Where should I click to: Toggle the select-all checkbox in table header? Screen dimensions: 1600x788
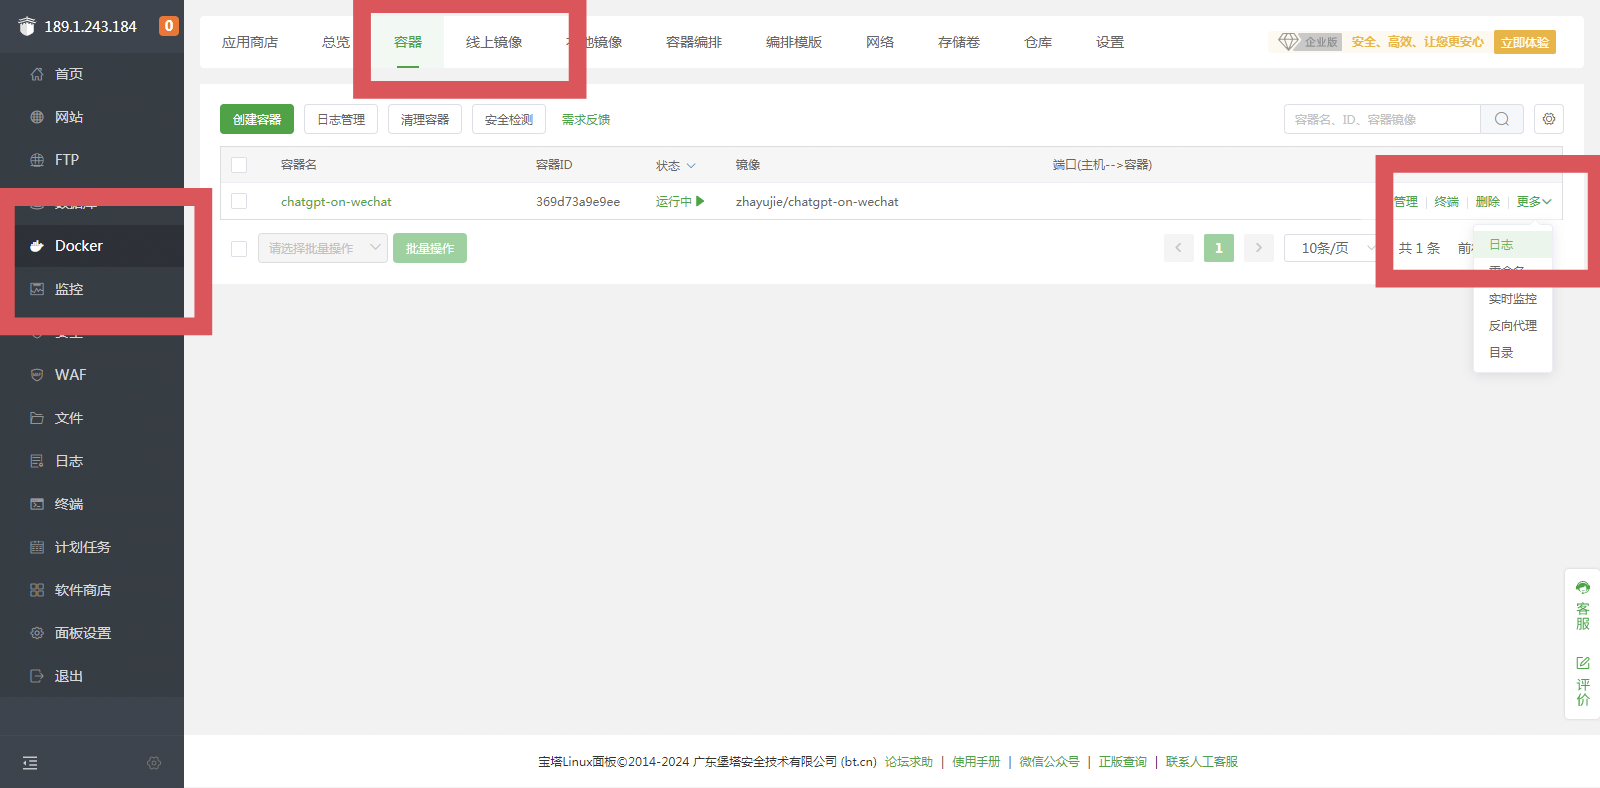point(239,165)
